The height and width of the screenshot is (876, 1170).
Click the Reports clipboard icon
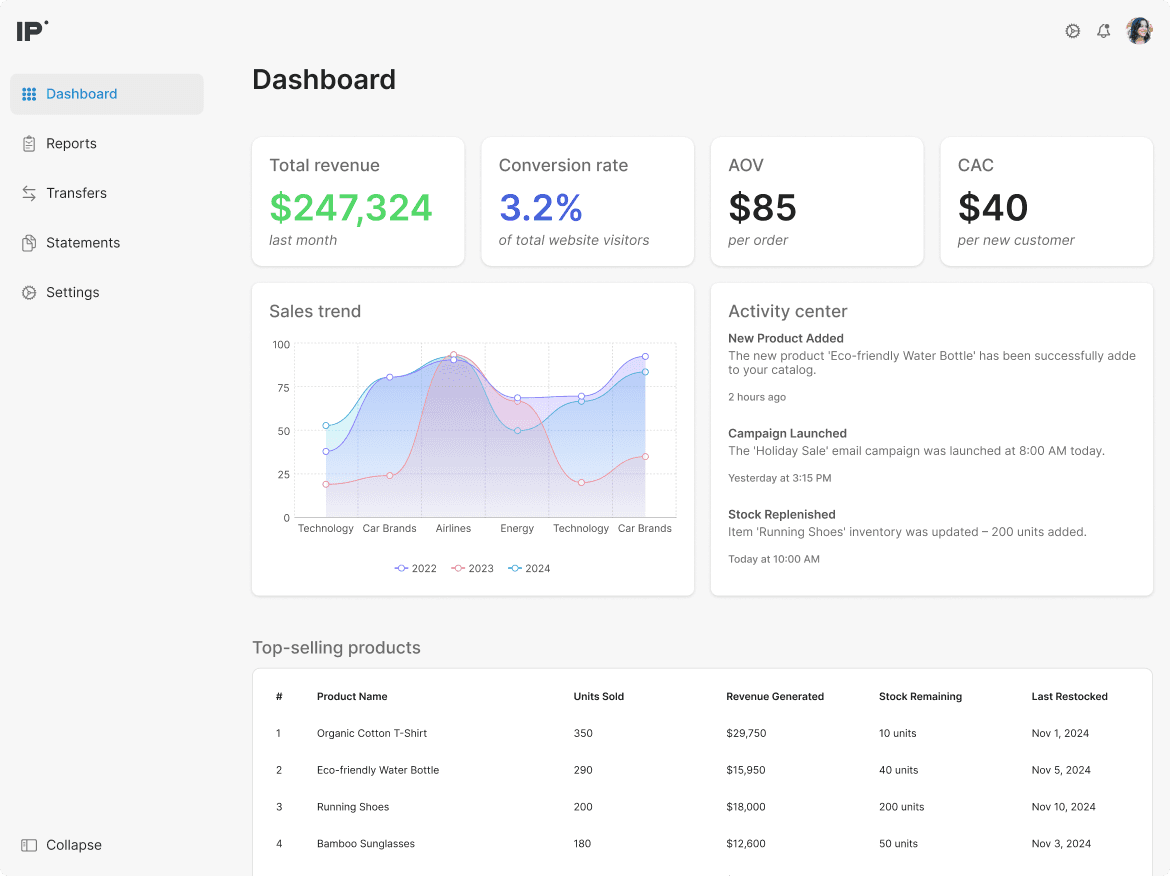tap(29, 143)
